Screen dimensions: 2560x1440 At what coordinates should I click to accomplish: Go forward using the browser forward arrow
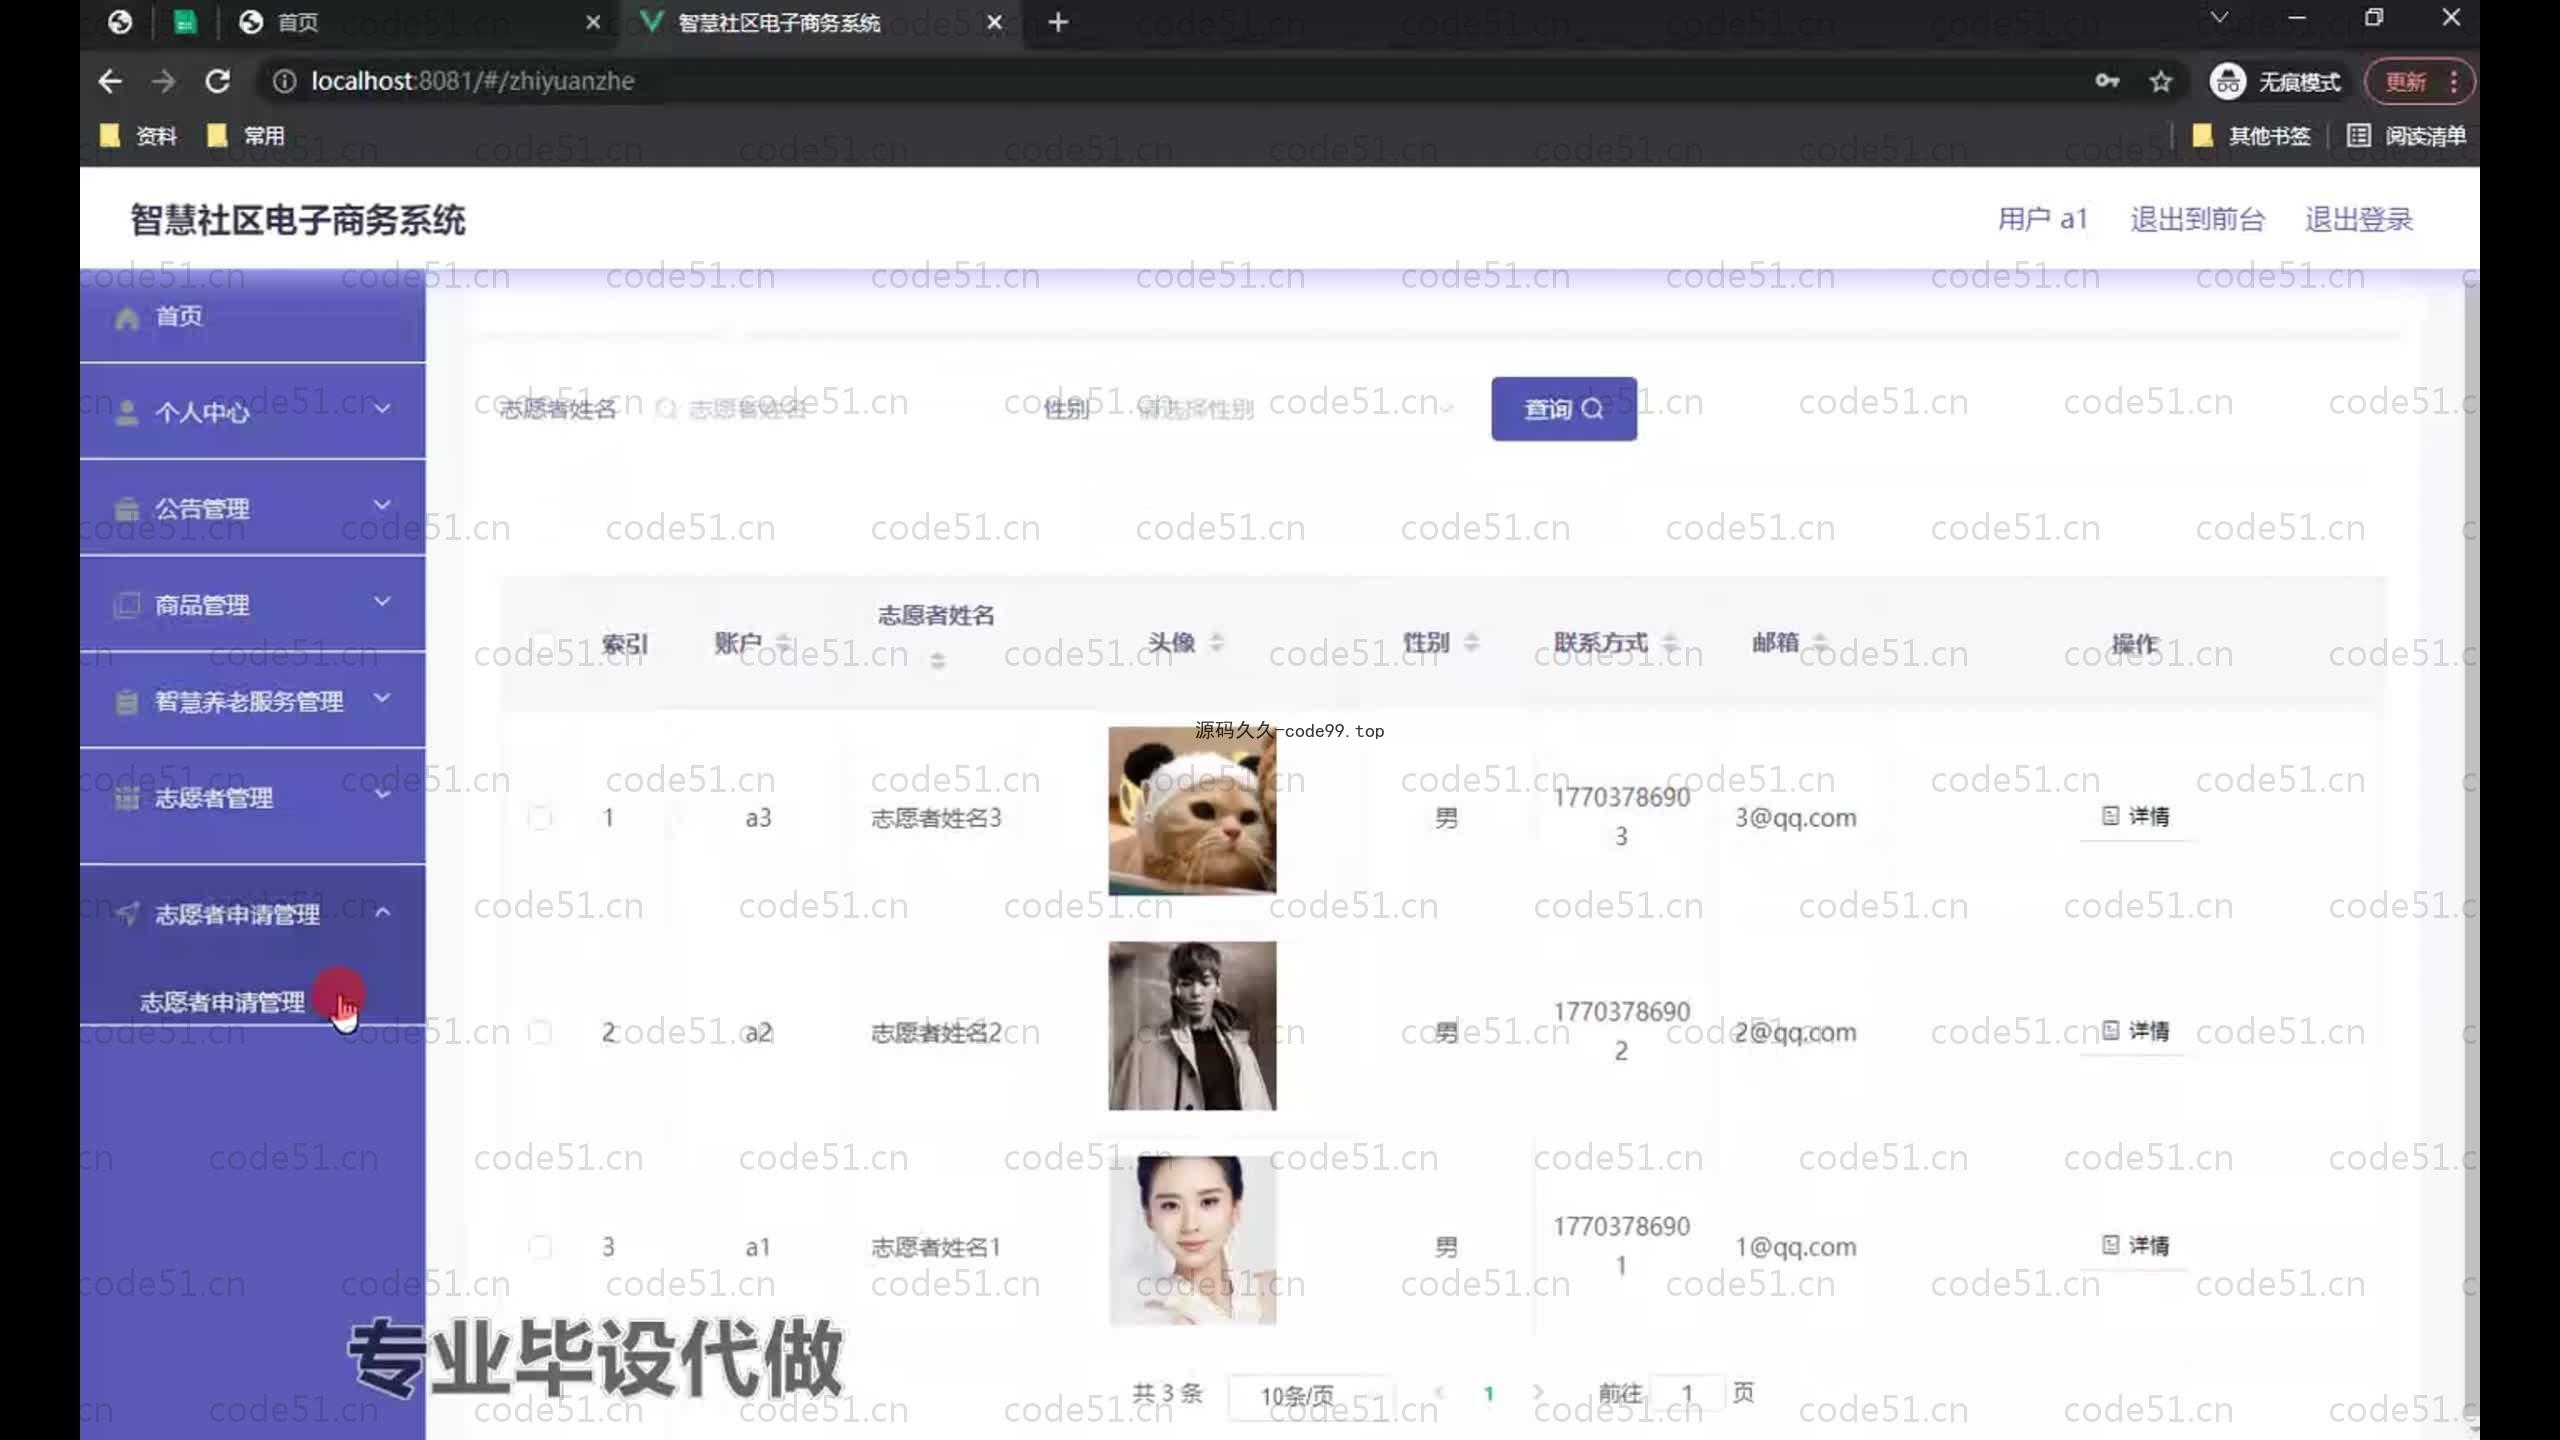163,81
